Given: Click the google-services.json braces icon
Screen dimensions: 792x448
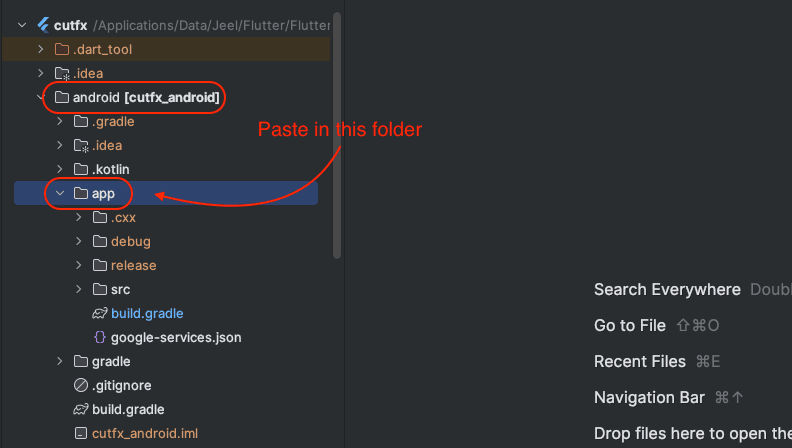Looking at the screenshot, I should click(x=100, y=337).
